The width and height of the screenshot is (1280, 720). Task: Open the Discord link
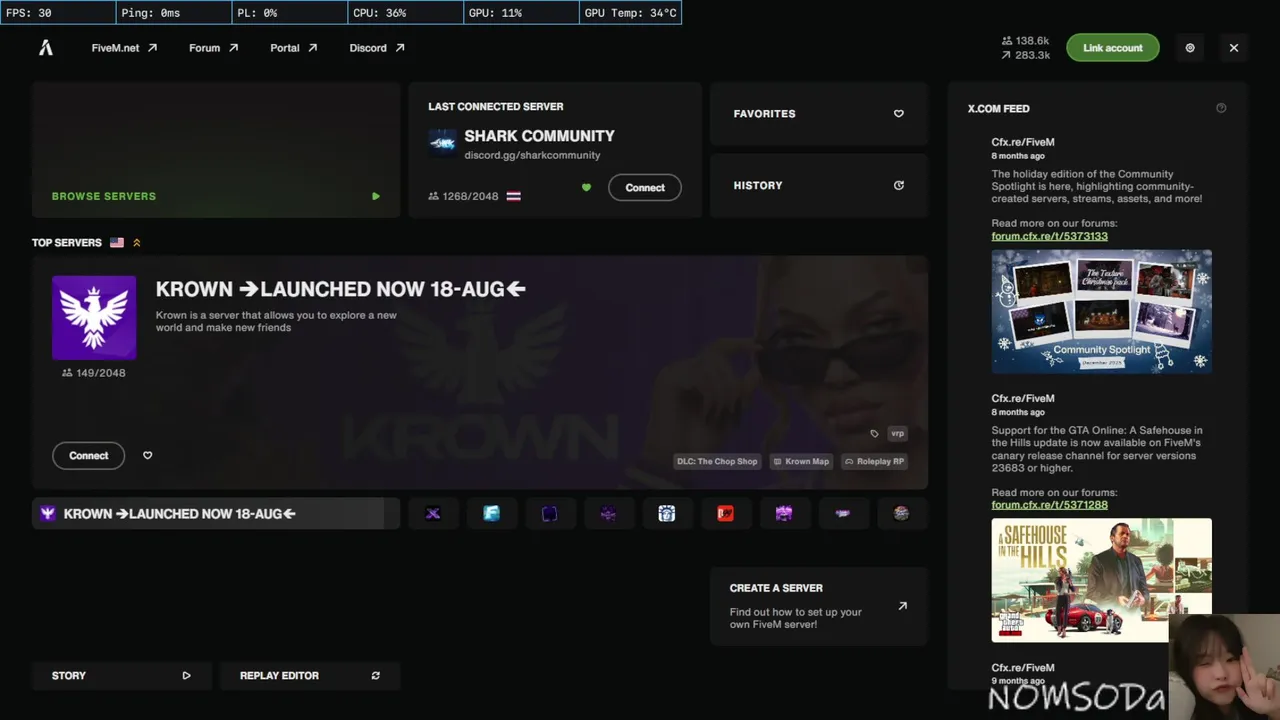coord(377,48)
